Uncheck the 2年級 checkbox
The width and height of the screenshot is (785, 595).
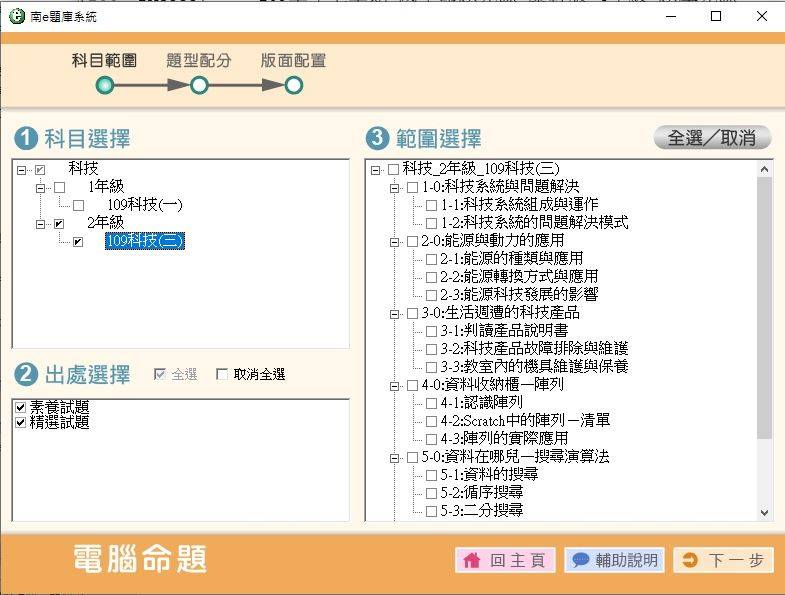click(x=59, y=224)
